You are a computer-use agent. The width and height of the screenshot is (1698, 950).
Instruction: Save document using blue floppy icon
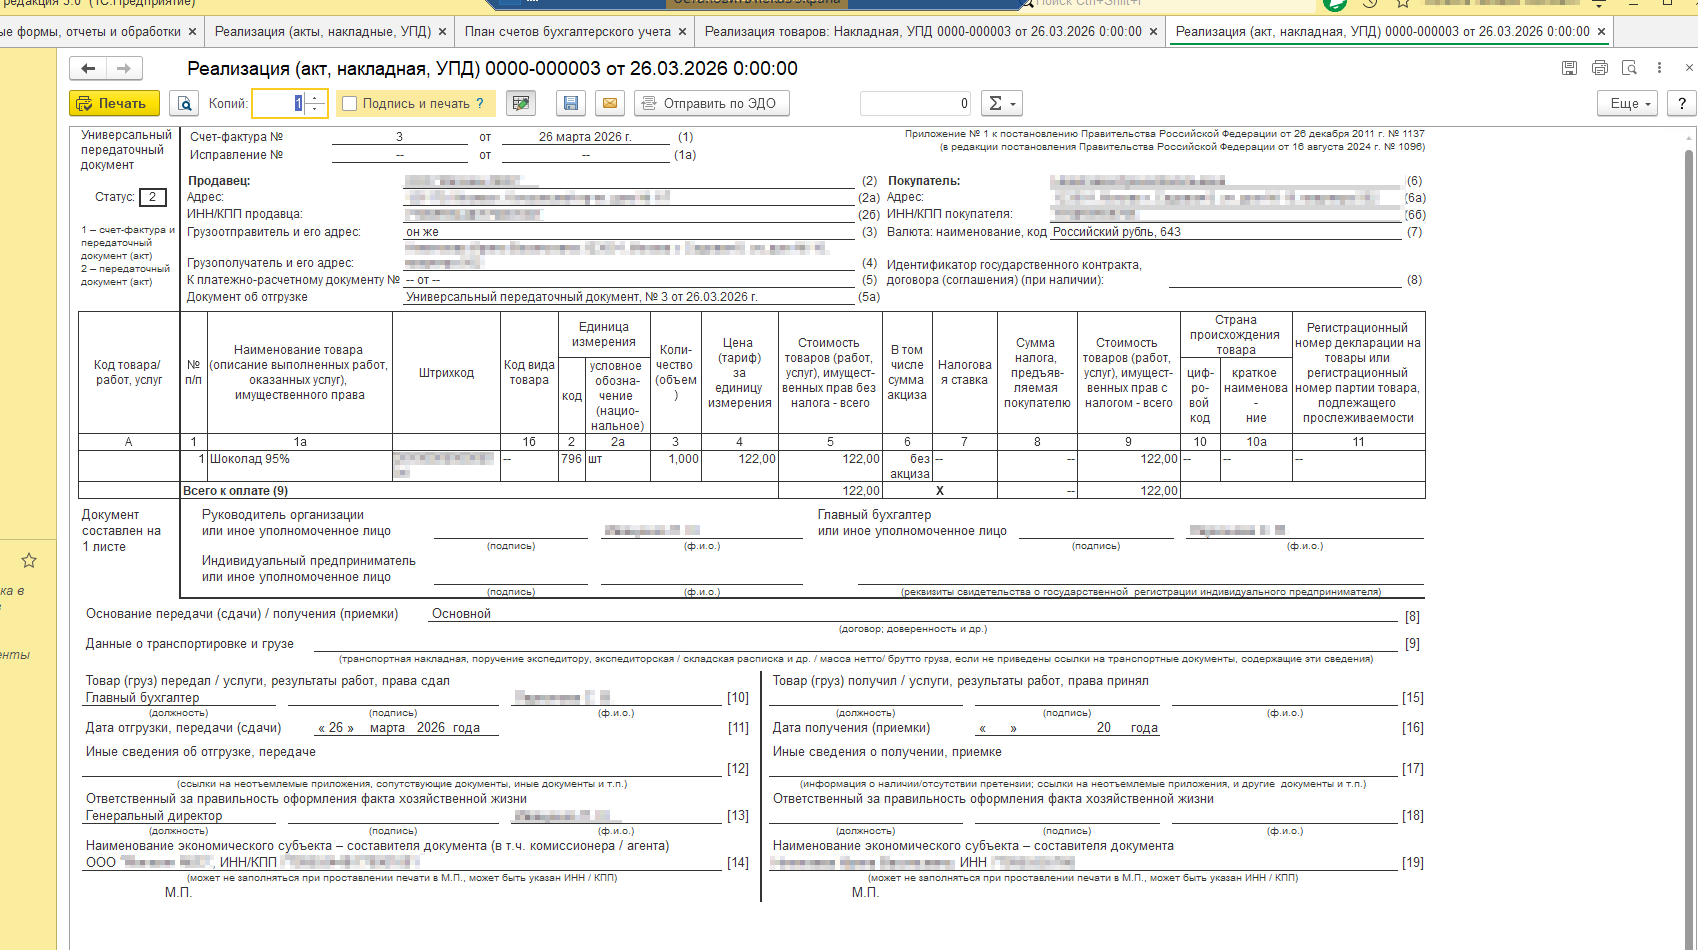point(571,103)
